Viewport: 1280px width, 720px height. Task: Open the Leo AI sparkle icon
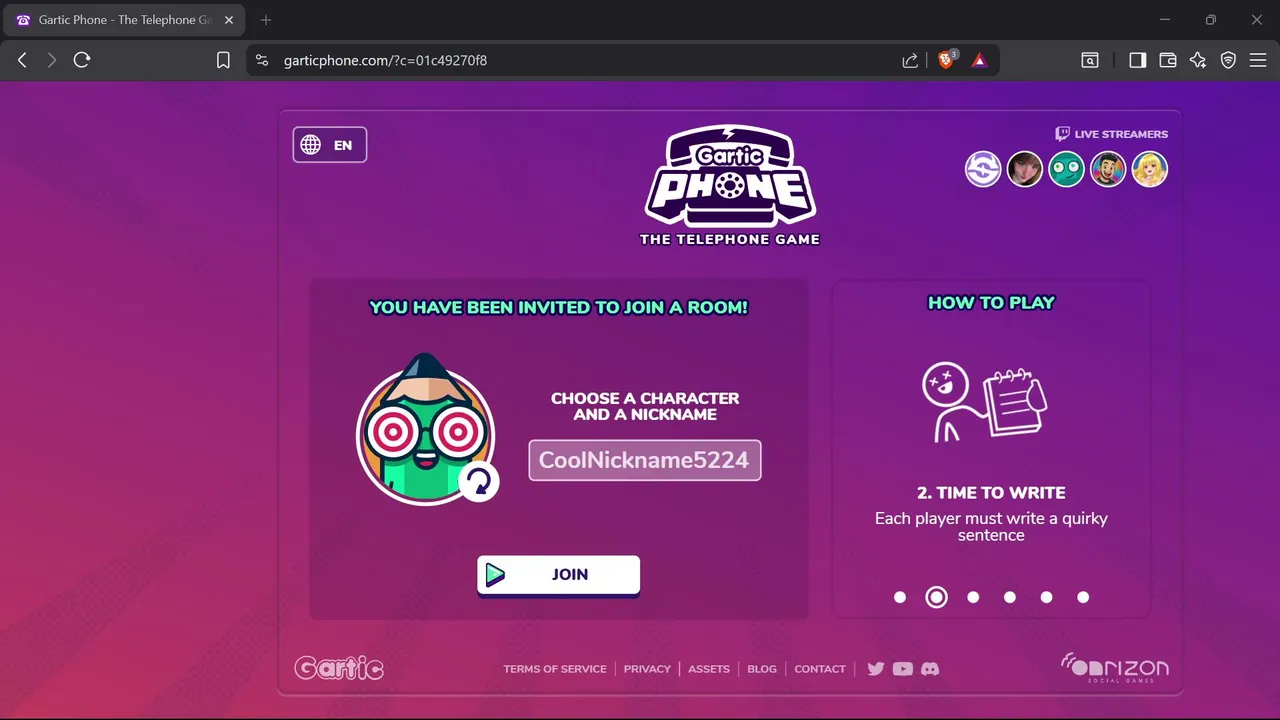coord(1198,60)
